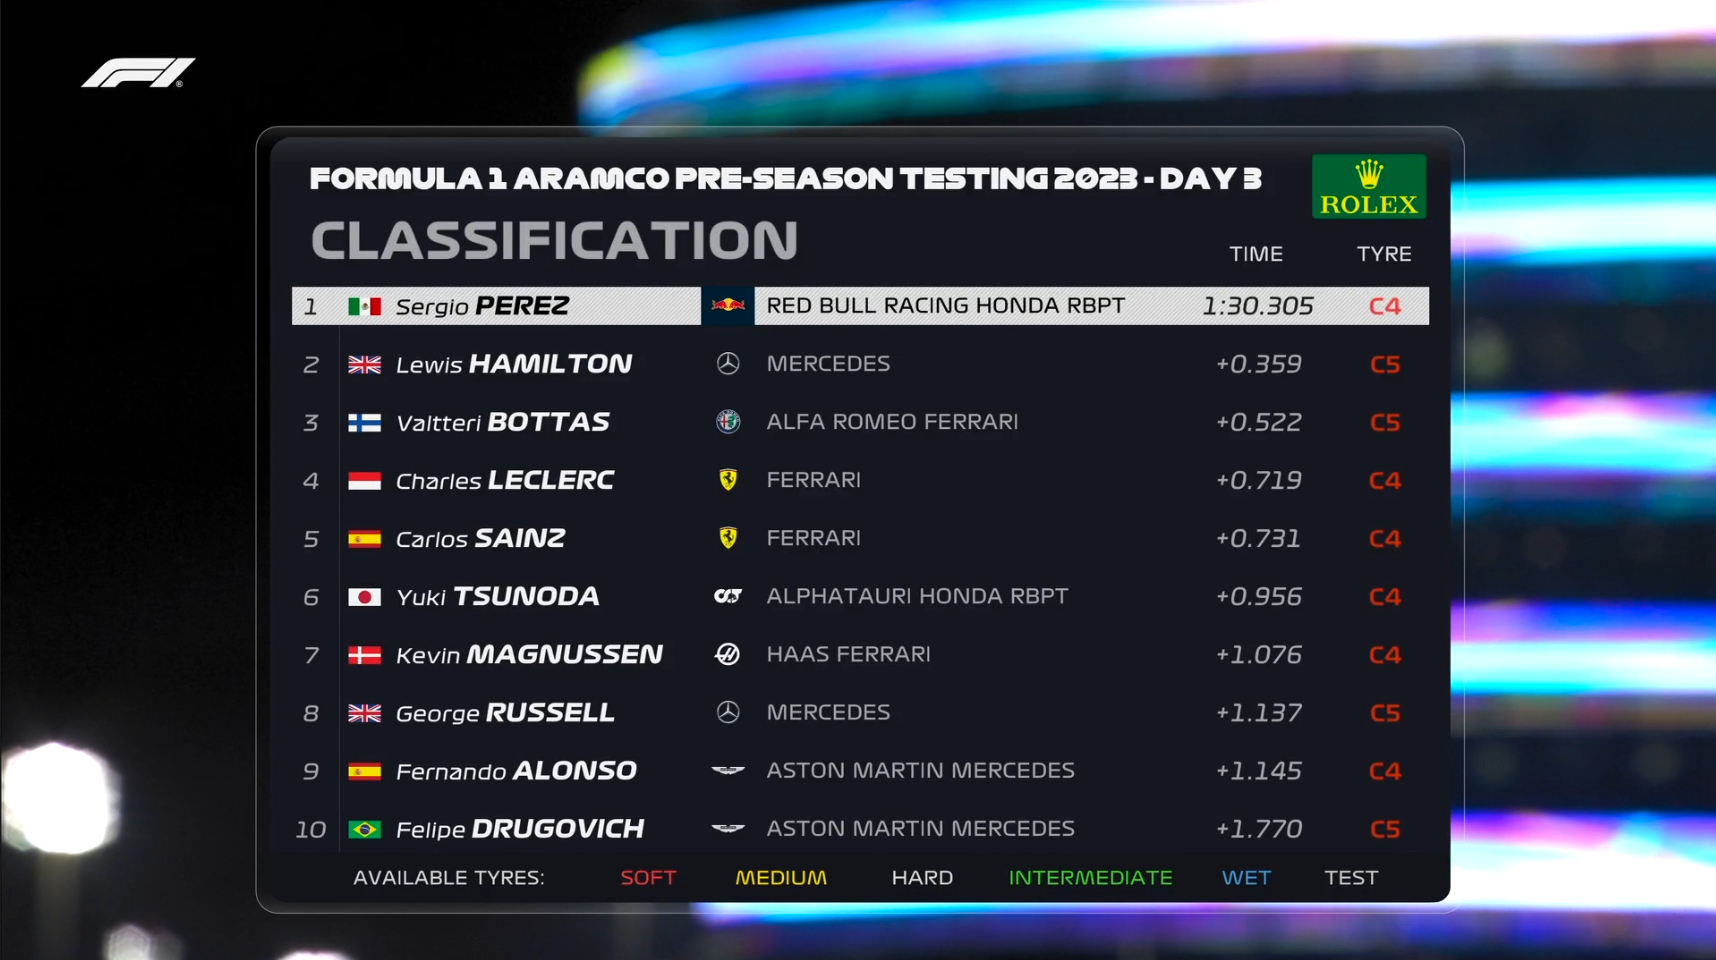Click the Mexican flag next to Perez

(364, 306)
